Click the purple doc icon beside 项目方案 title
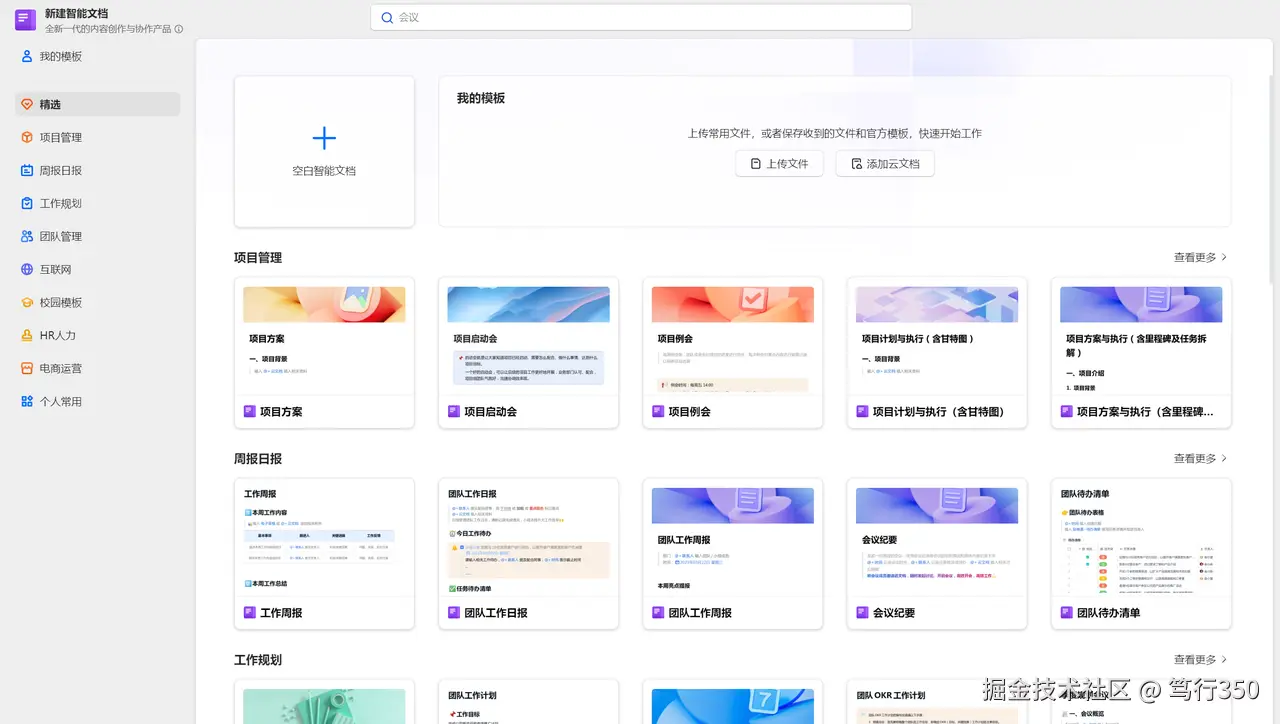This screenshot has width=1280, height=724. tap(250, 411)
